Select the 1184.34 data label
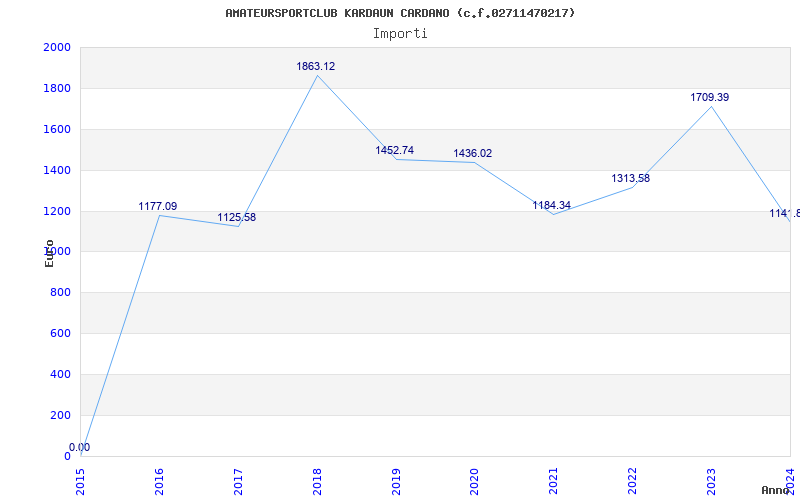This screenshot has width=800, height=500. pos(552,206)
